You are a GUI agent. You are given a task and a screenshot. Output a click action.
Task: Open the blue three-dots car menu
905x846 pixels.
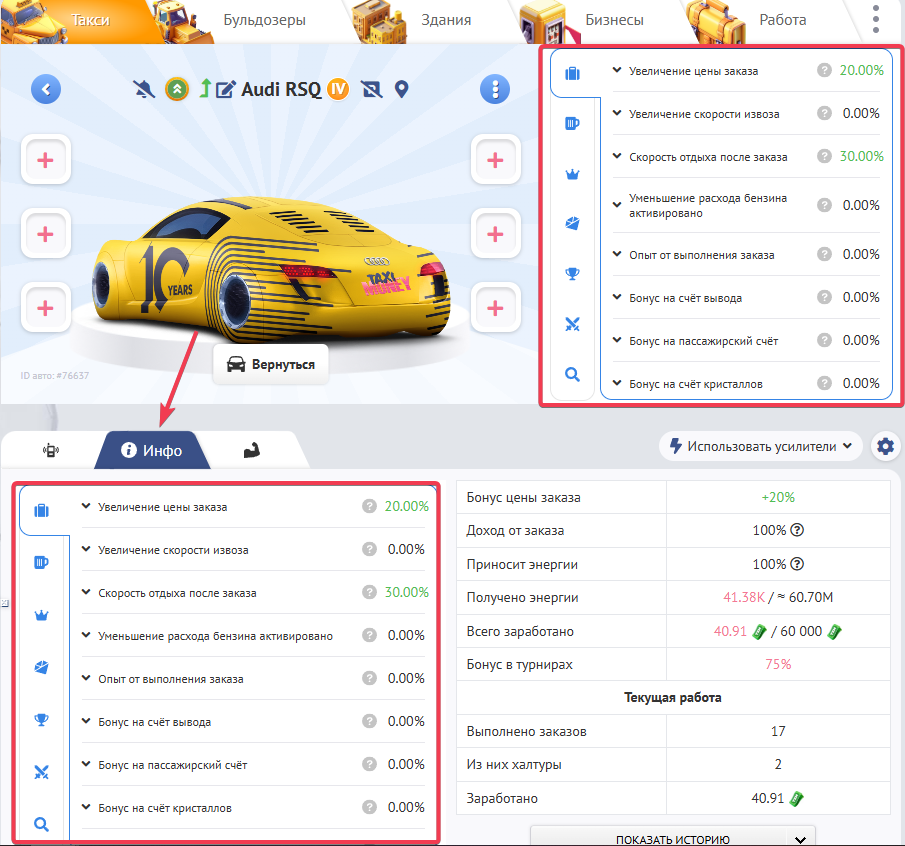[x=495, y=90]
